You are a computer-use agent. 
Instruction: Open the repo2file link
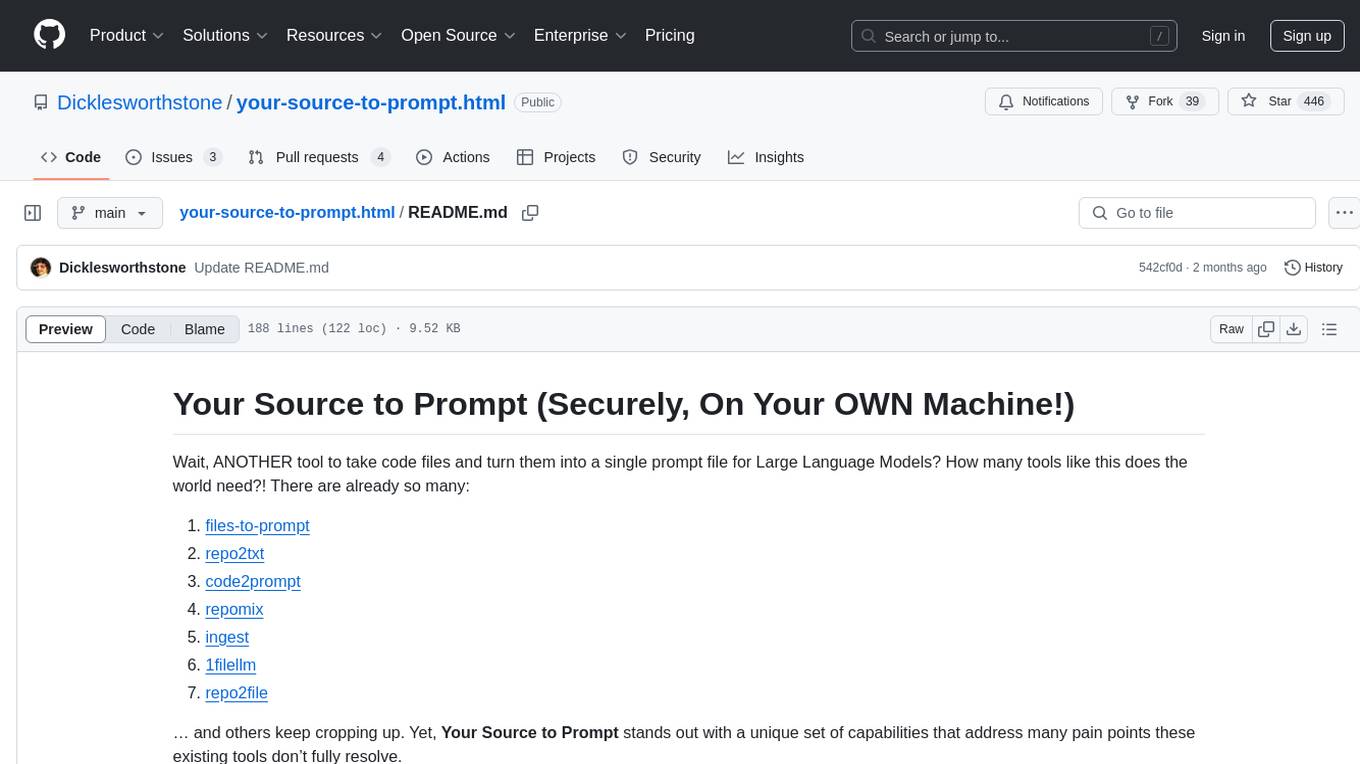coord(236,693)
